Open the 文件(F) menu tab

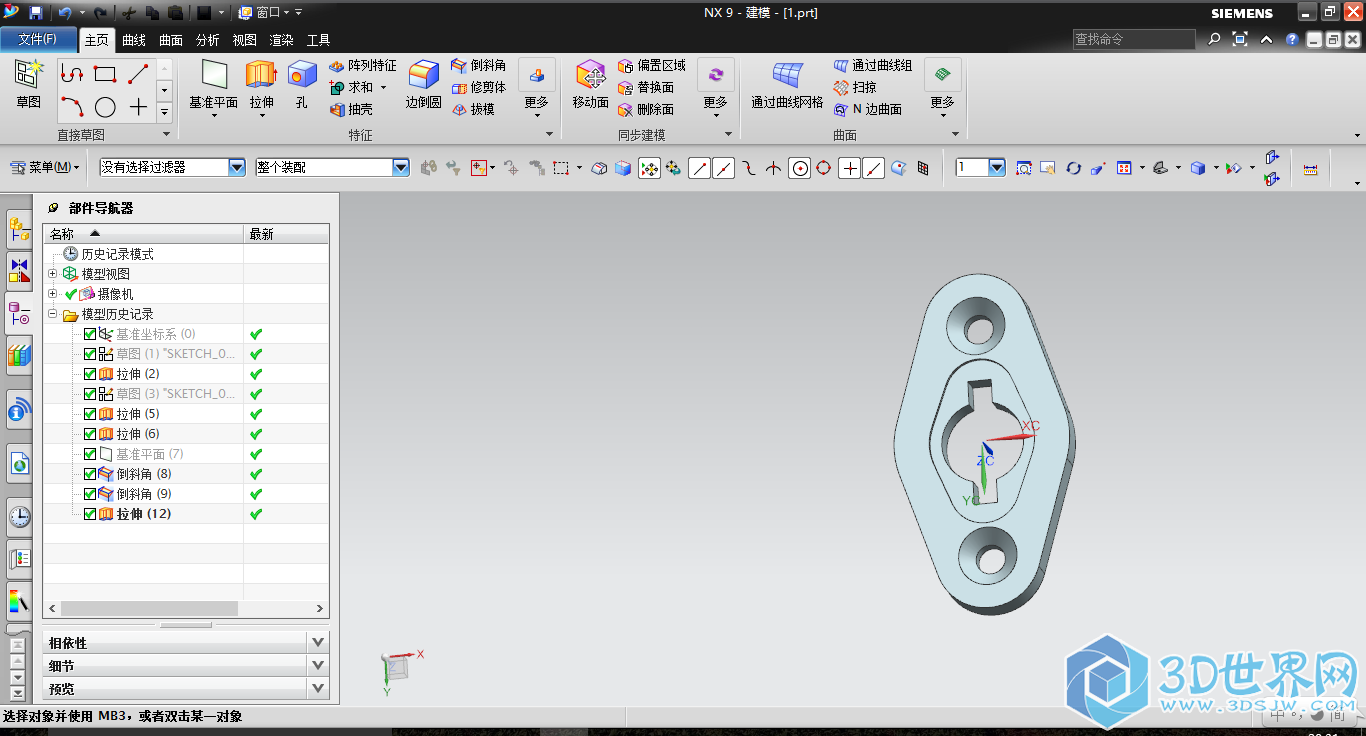pos(39,39)
